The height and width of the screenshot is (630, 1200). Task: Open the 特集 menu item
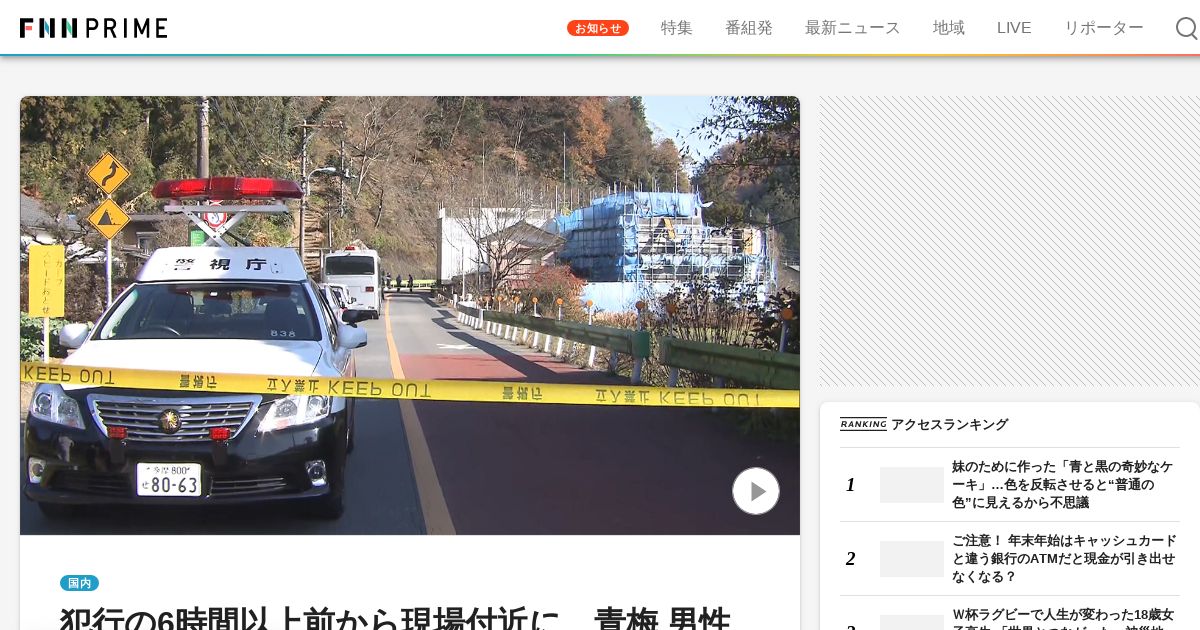coord(677,28)
